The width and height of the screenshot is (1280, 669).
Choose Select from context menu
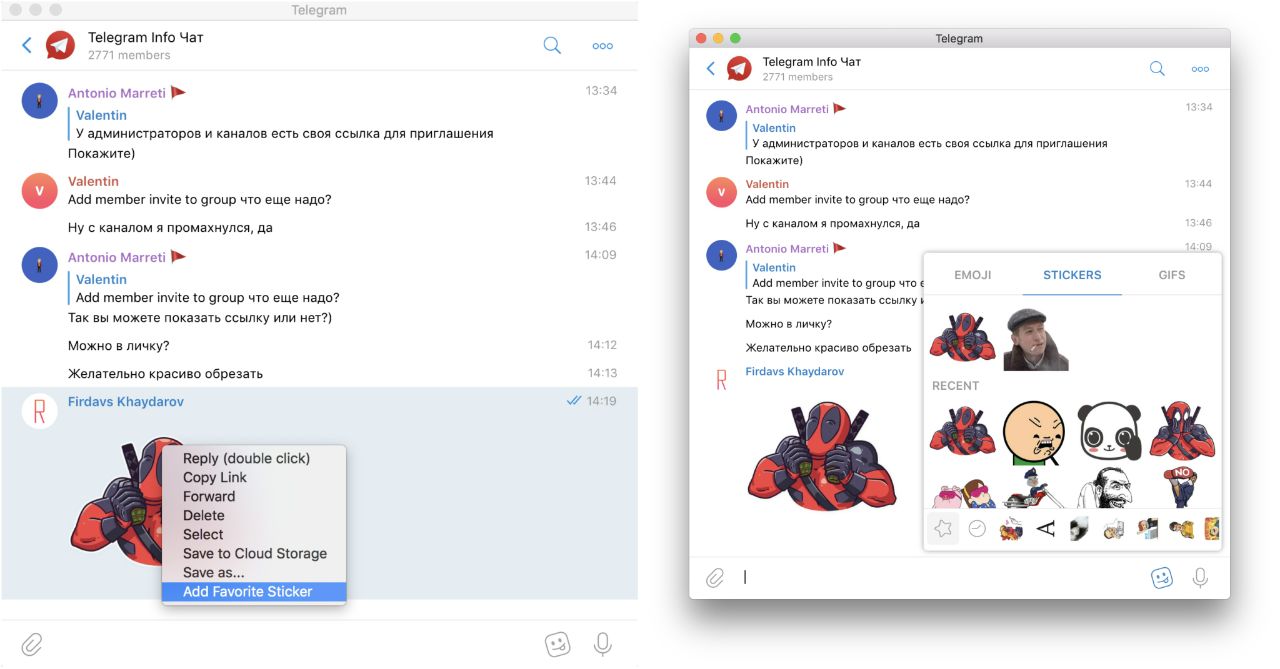click(203, 534)
